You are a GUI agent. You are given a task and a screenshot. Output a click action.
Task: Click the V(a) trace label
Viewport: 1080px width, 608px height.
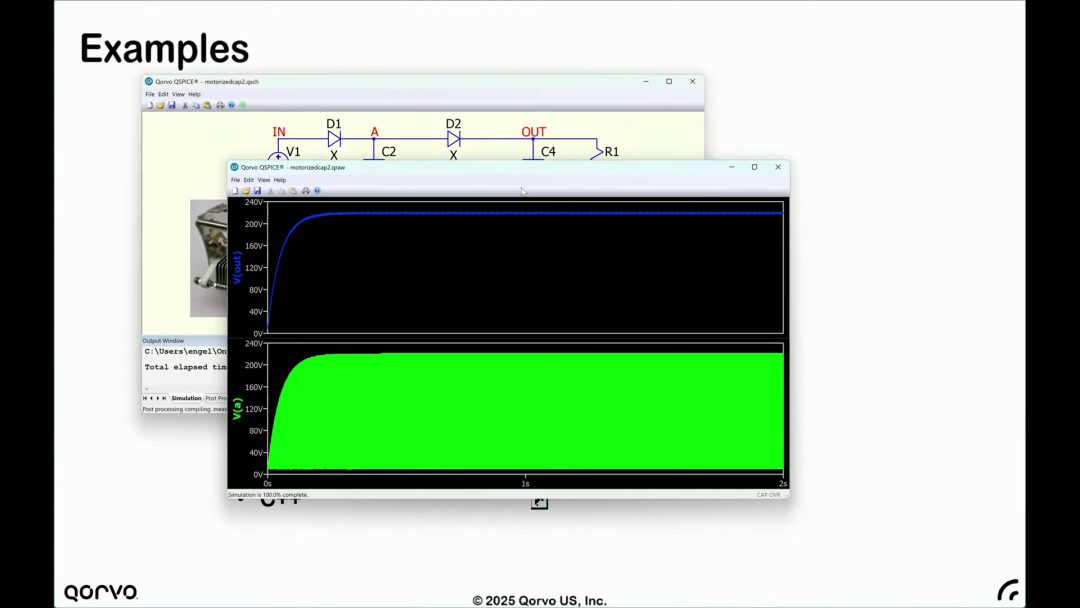[237, 409]
